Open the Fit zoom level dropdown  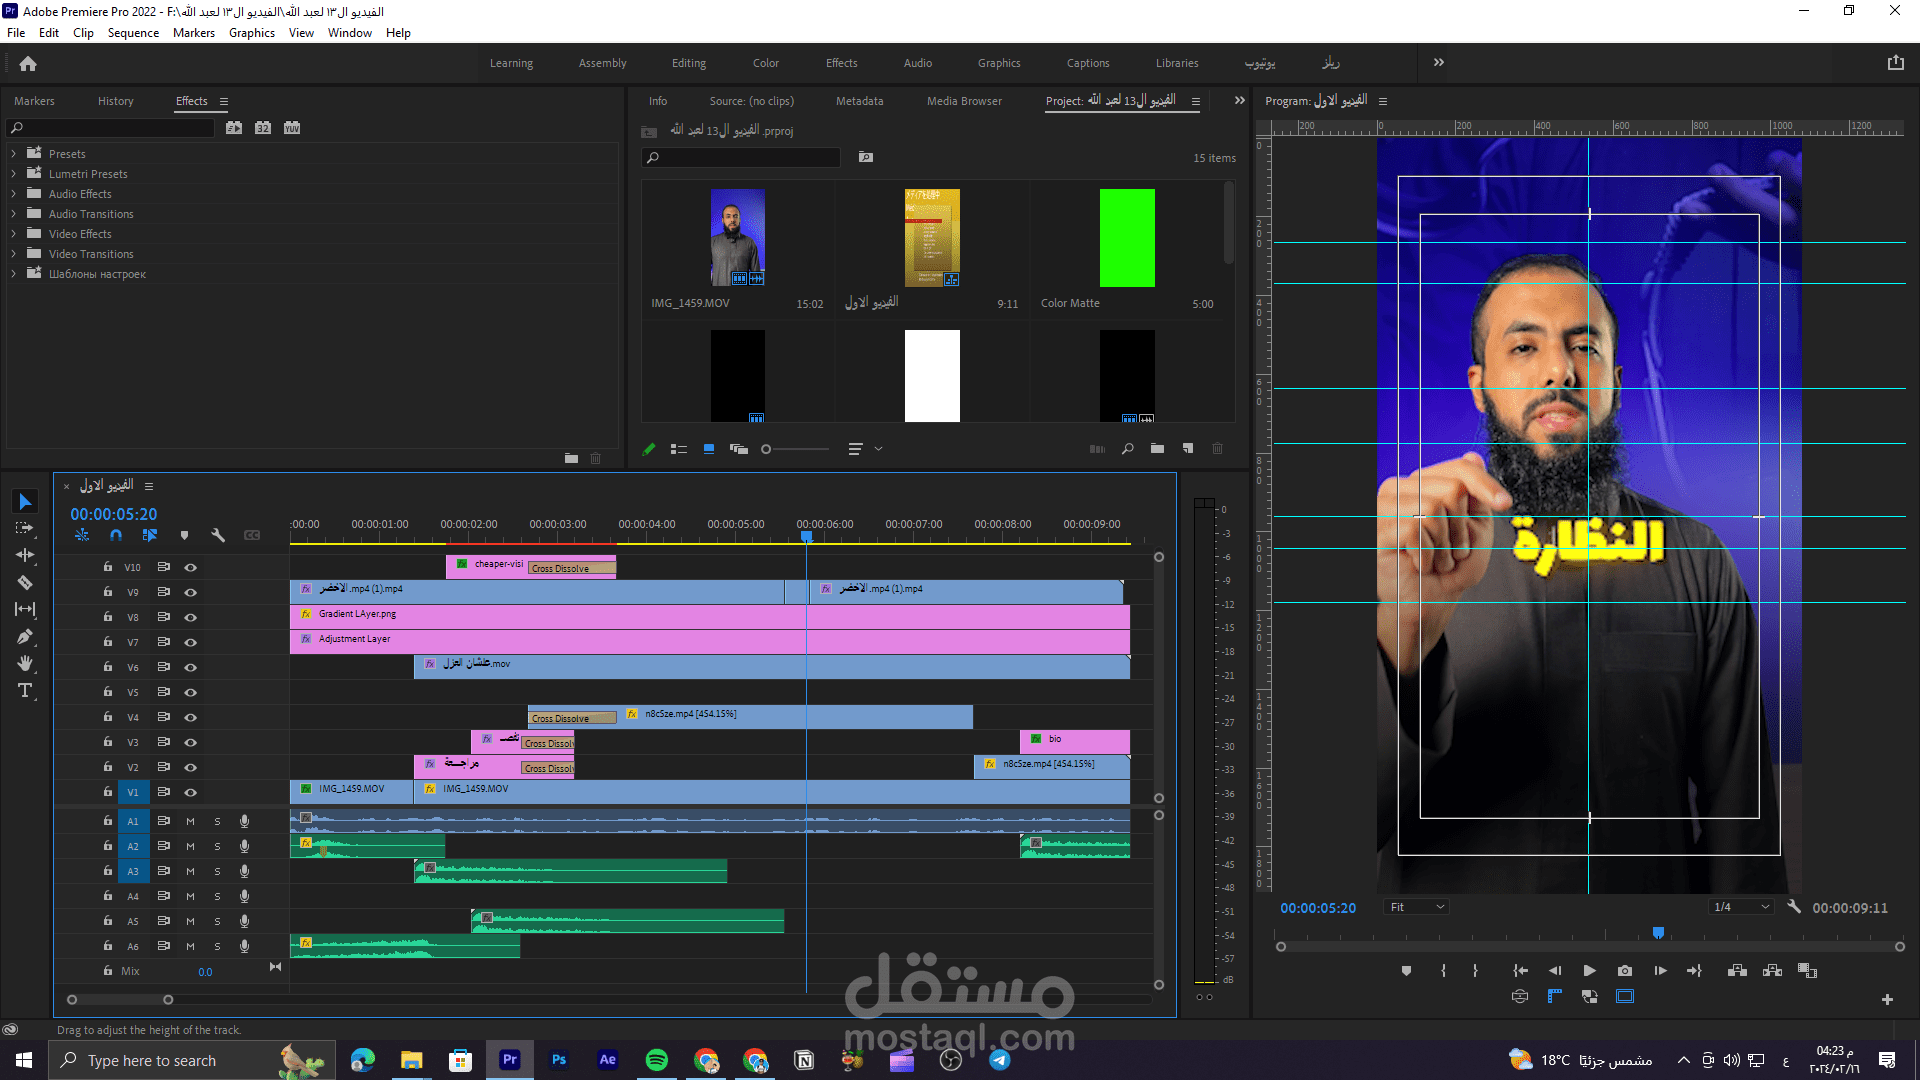[1417, 907]
